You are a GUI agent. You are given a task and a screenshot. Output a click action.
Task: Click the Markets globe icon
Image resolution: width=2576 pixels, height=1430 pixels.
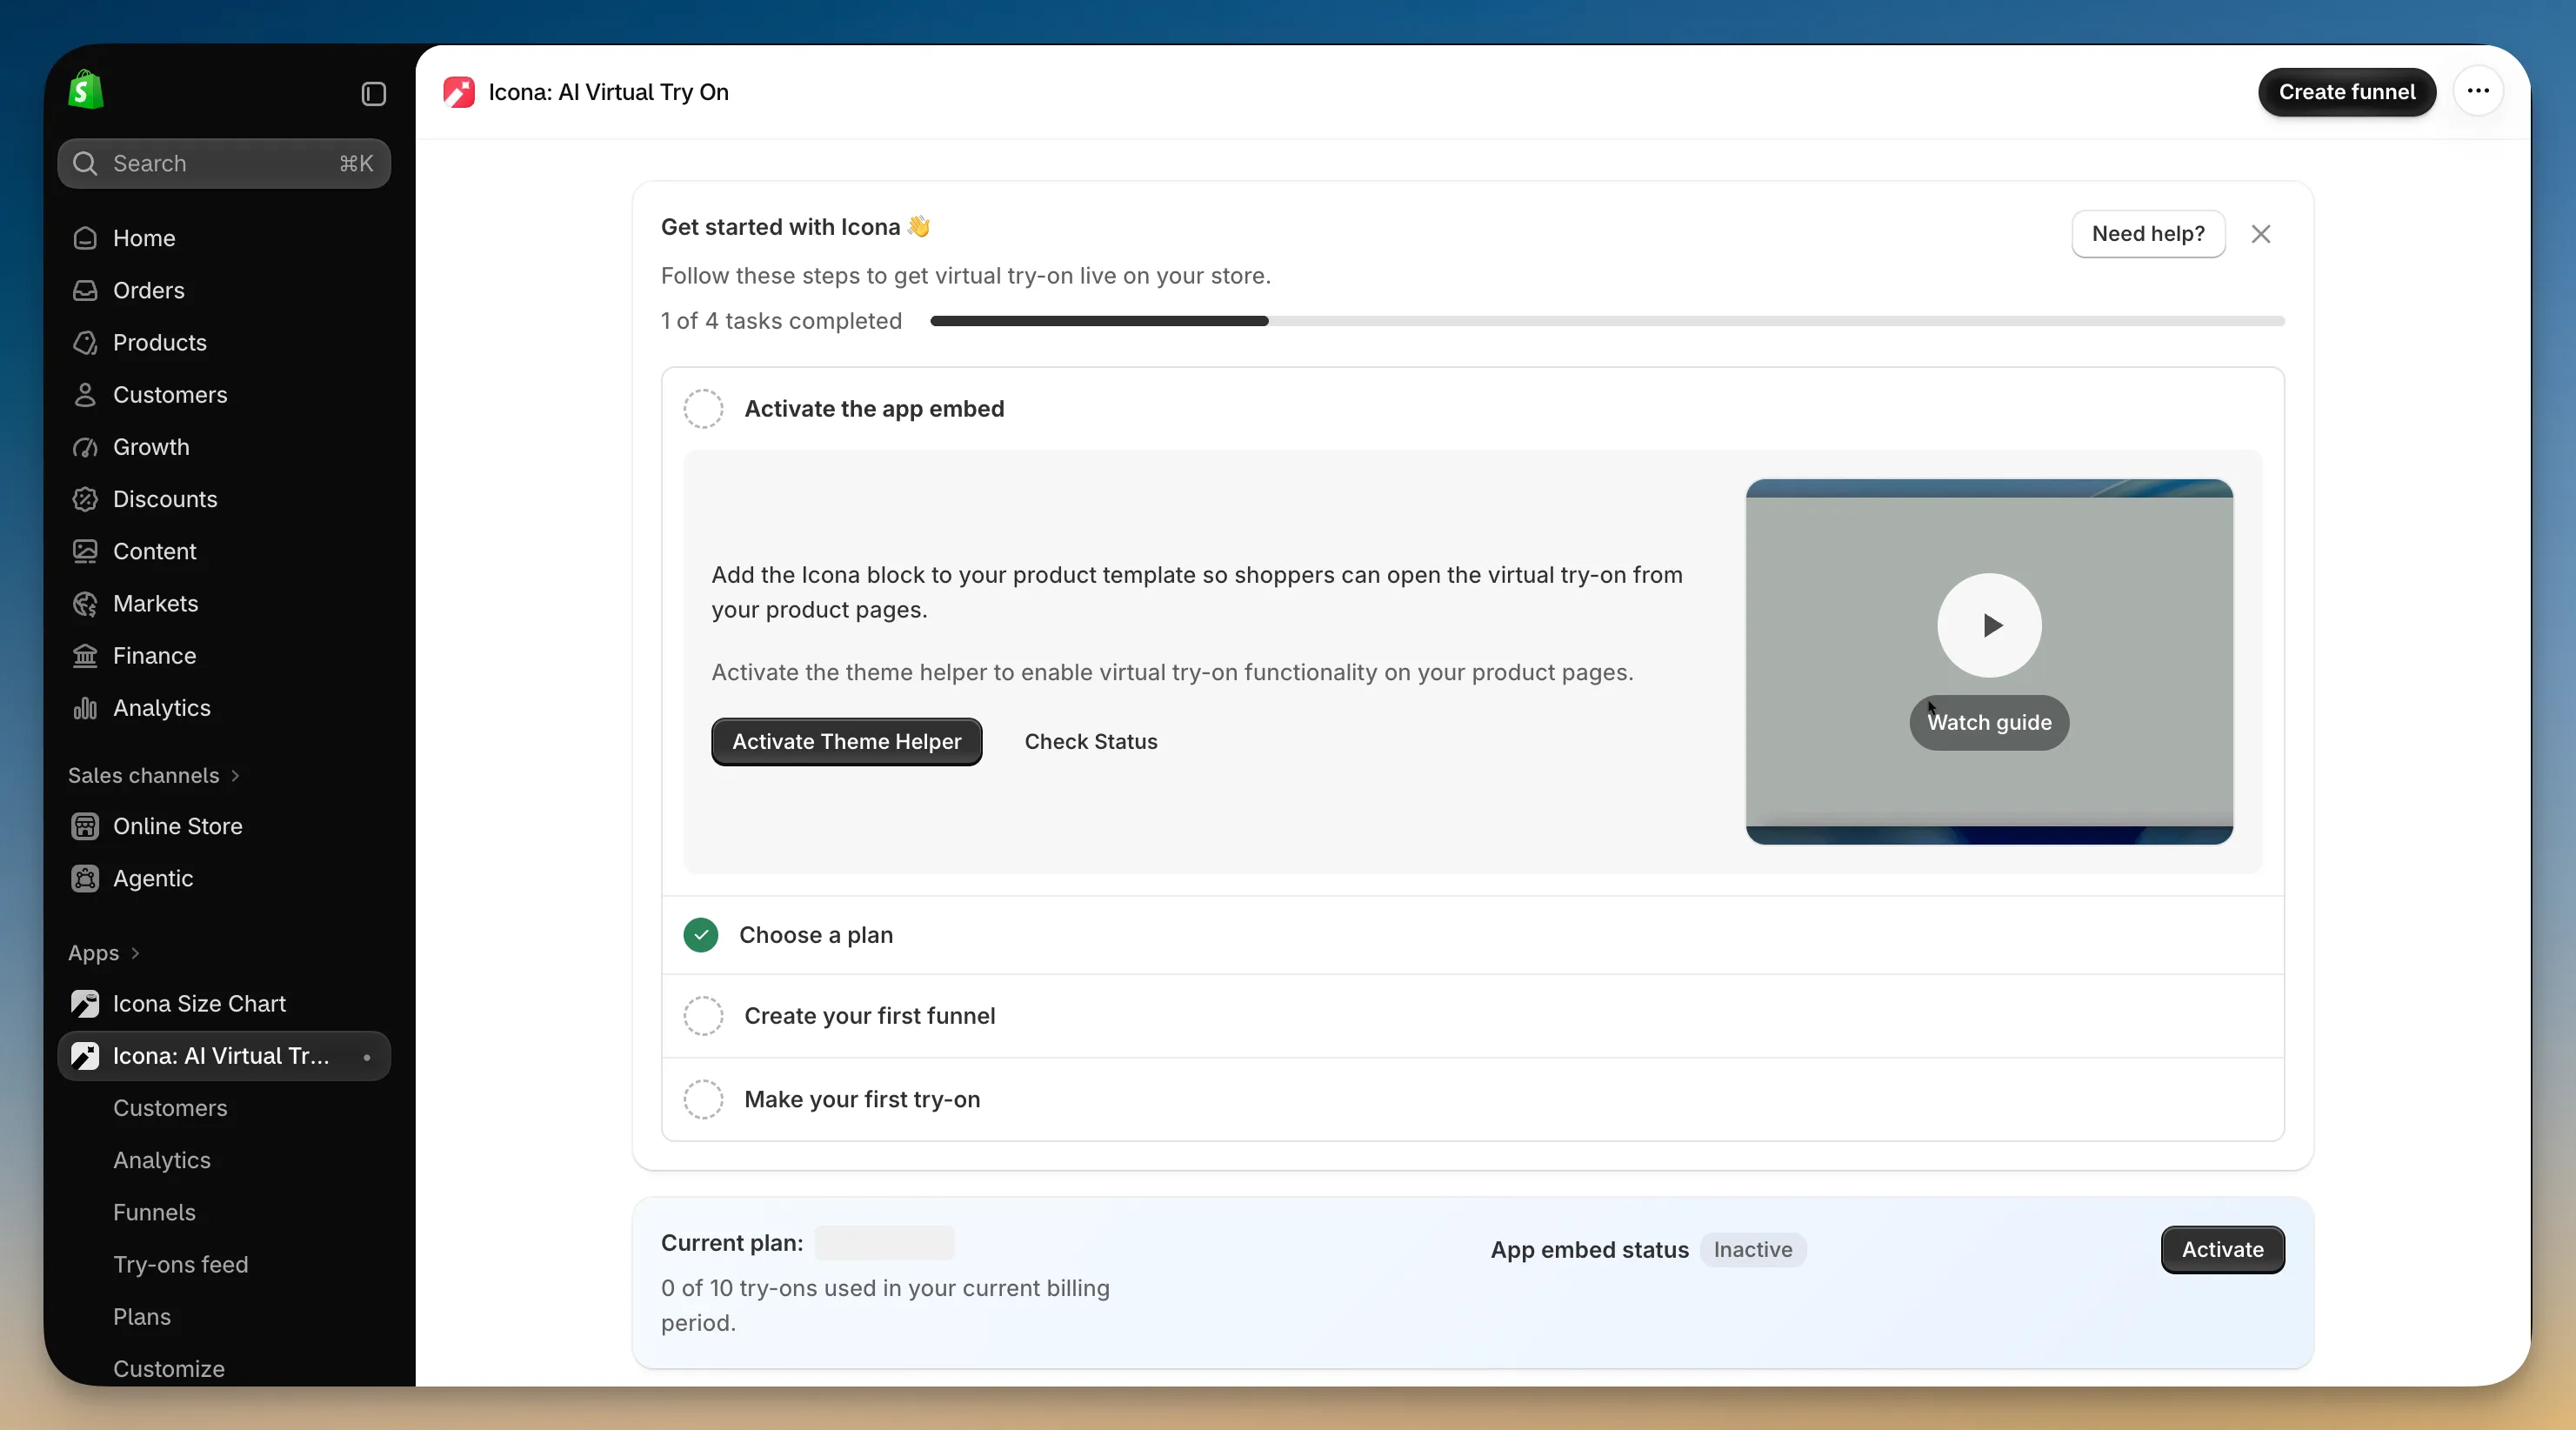[85, 603]
